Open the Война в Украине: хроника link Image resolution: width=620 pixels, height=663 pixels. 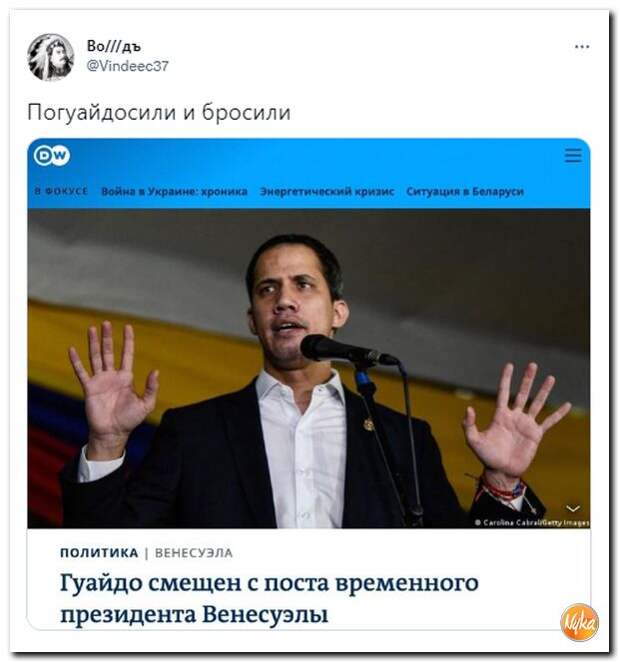[x=174, y=192]
